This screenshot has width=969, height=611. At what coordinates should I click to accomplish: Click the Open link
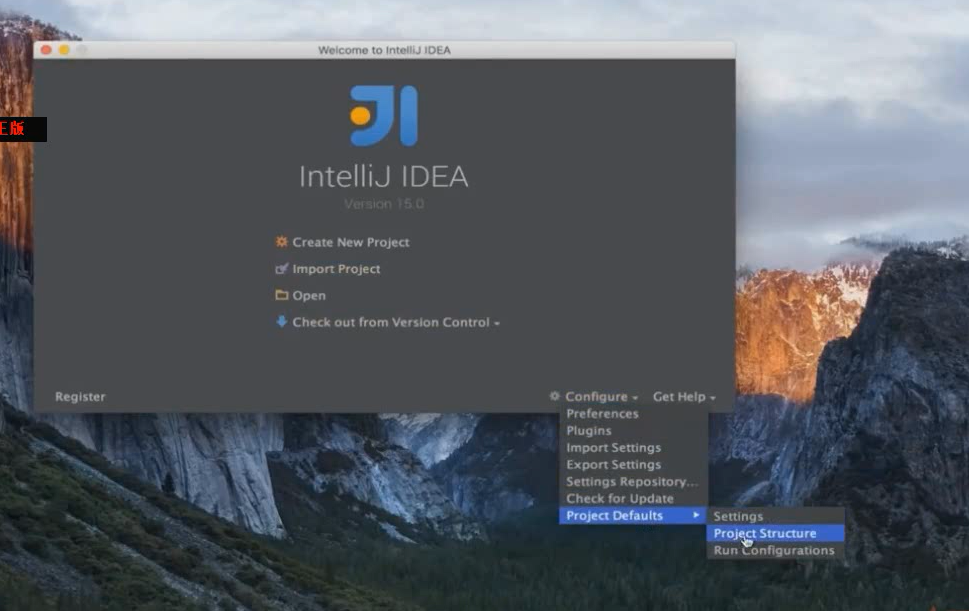click(x=309, y=295)
